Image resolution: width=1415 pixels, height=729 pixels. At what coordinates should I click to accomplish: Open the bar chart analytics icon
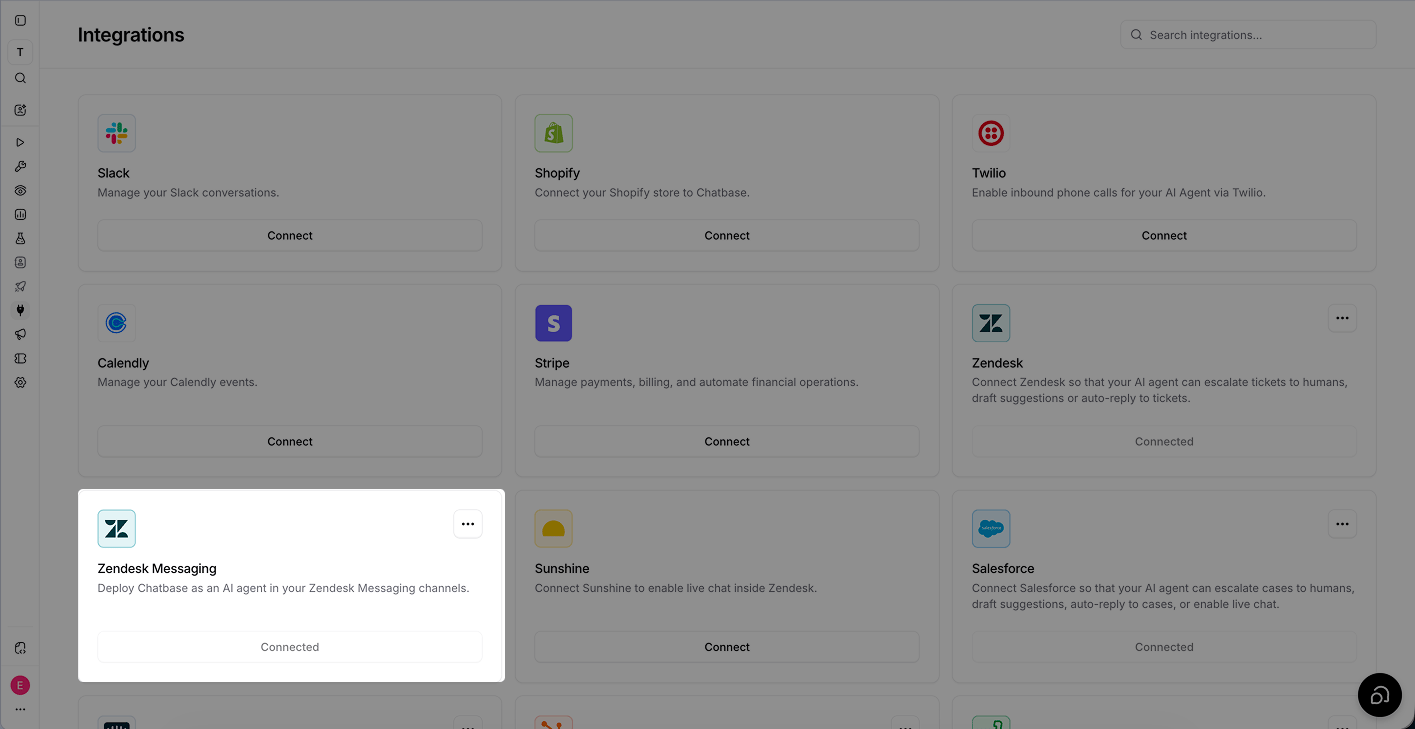[x=20, y=215]
